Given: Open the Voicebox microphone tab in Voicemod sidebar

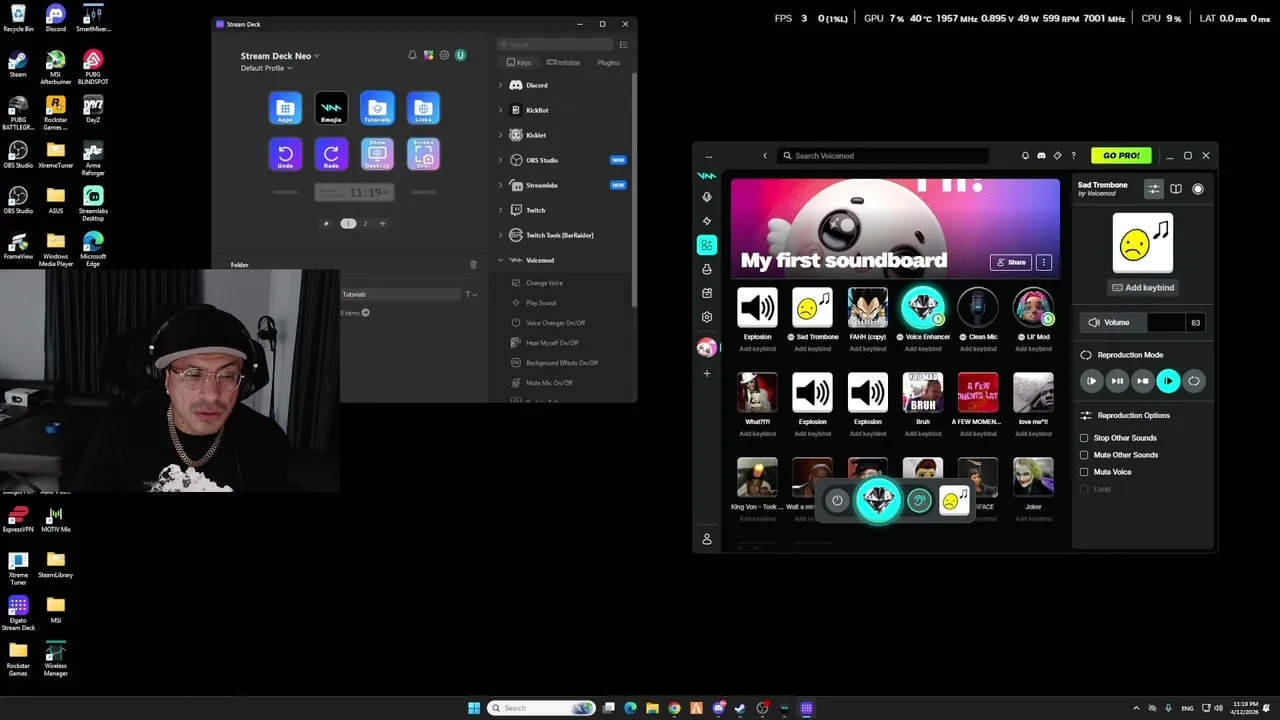Looking at the screenshot, I should point(707,197).
